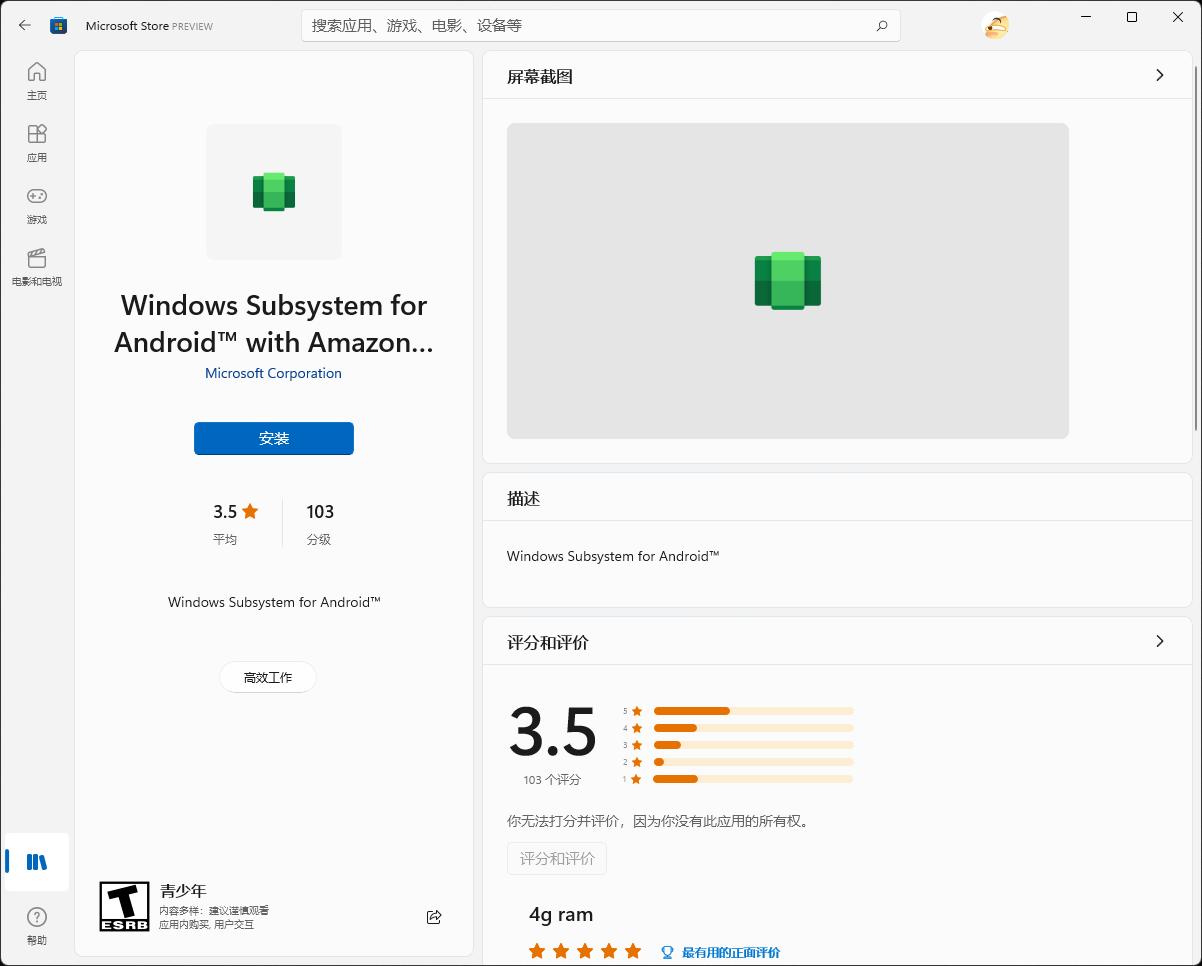The image size is (1202, 966).
Task: Click the 青少年 age rating text
Action: (183, 890)
